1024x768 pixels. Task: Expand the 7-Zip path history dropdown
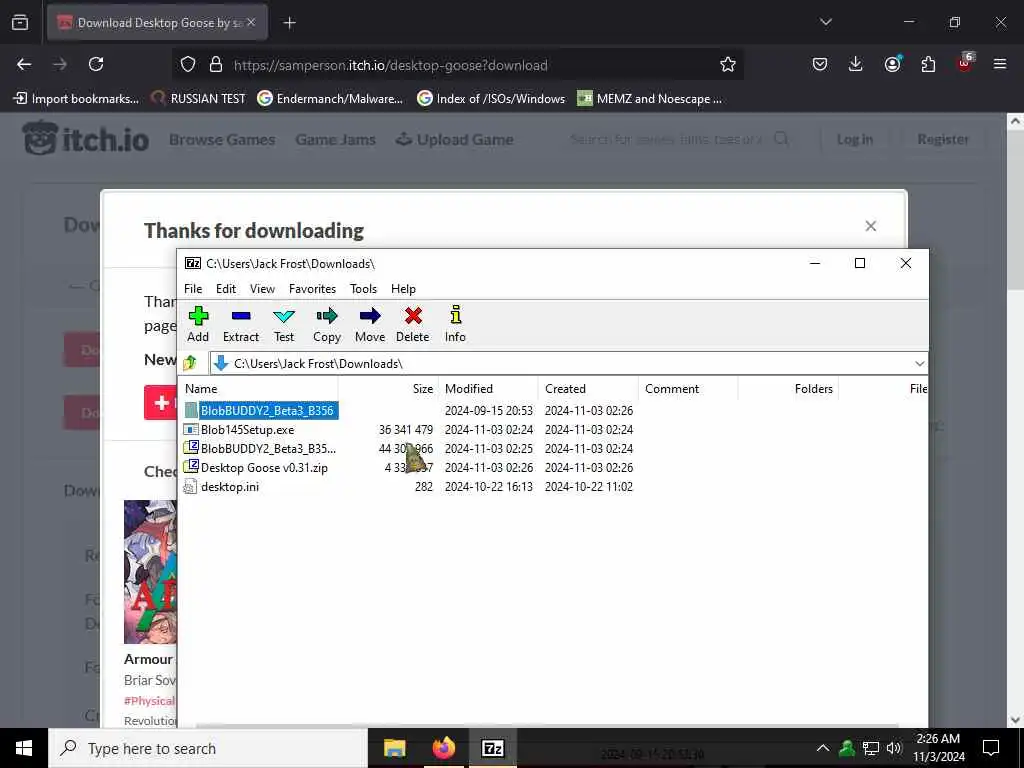pyautogui.click(x=920, y=363)
